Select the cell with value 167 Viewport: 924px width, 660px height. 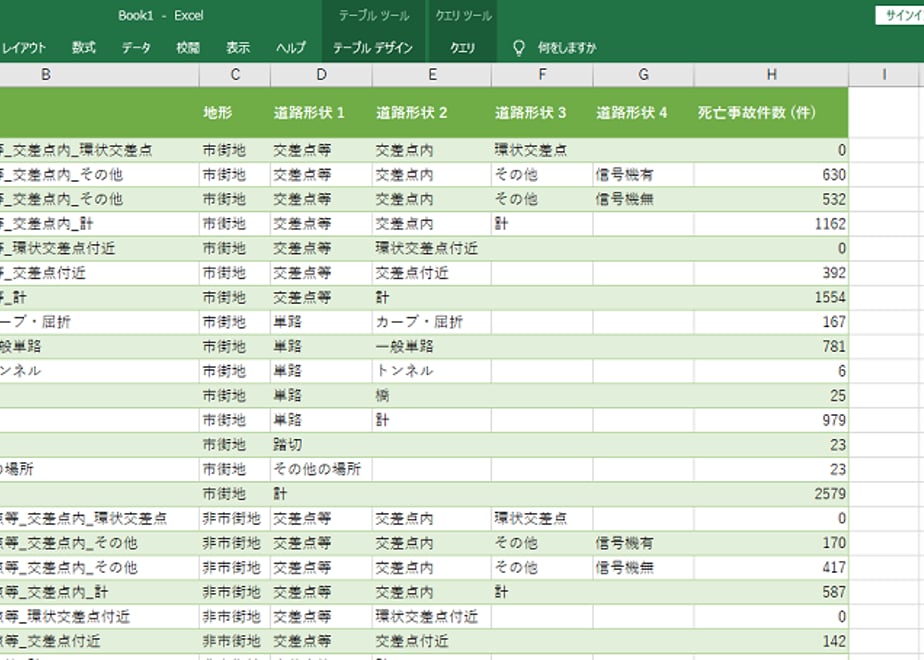click(771, 322)
